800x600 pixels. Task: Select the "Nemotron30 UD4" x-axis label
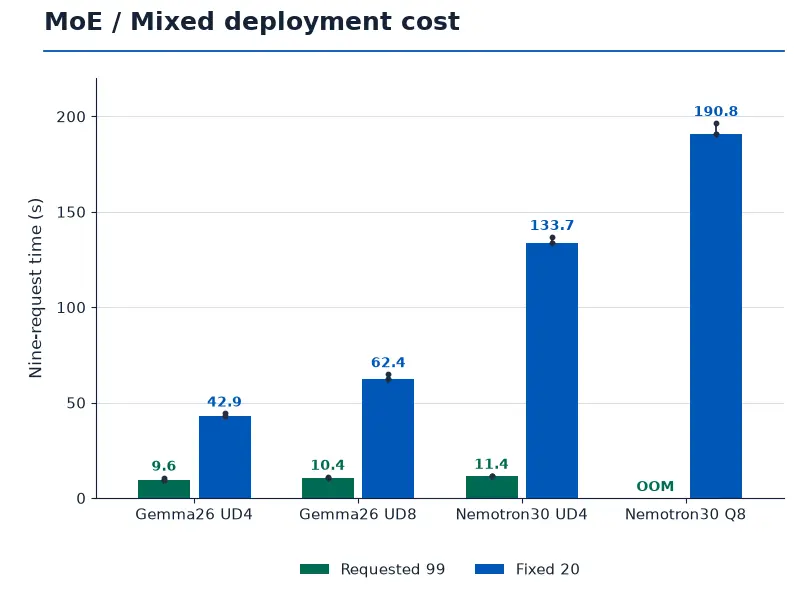click(521, 514)
